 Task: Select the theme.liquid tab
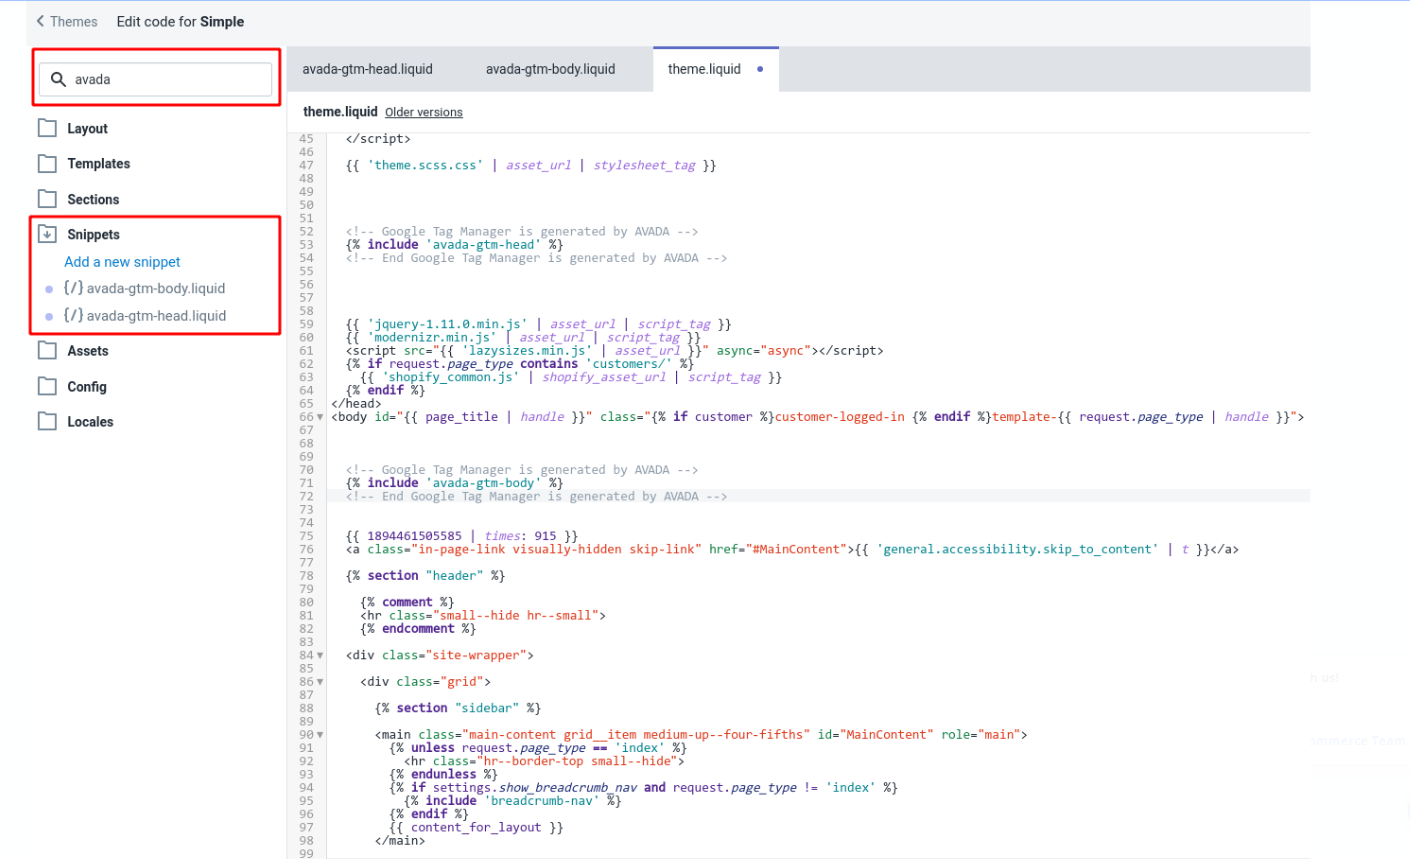(704, 69)
